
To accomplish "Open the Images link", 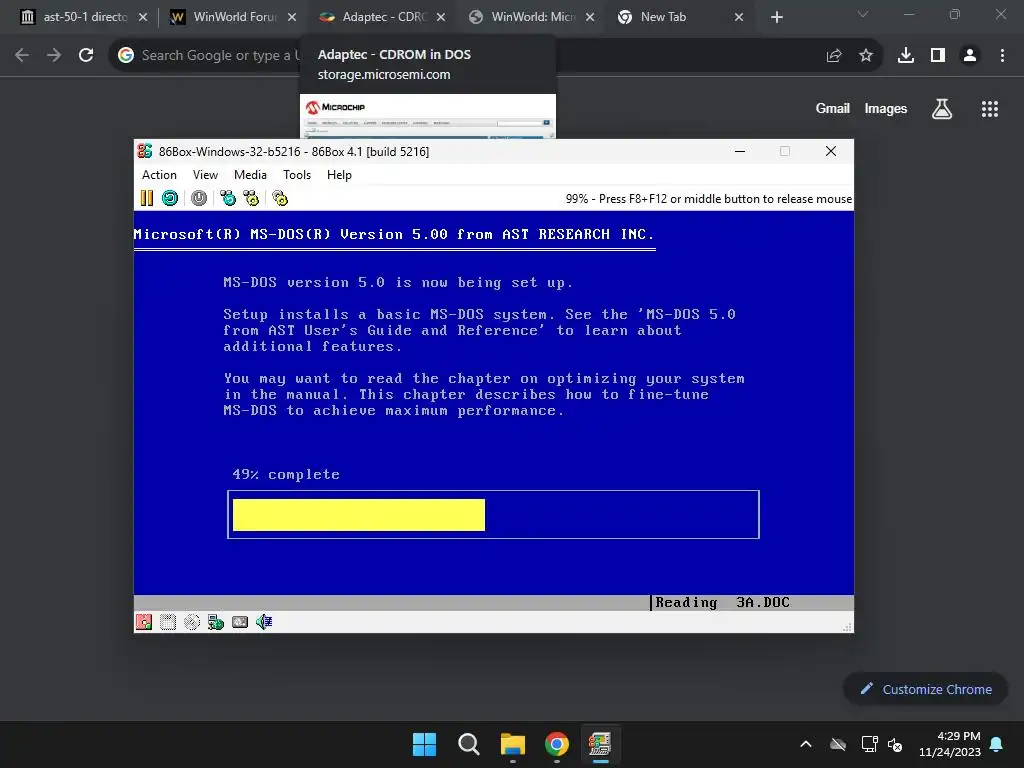I will tap(886, 108).
